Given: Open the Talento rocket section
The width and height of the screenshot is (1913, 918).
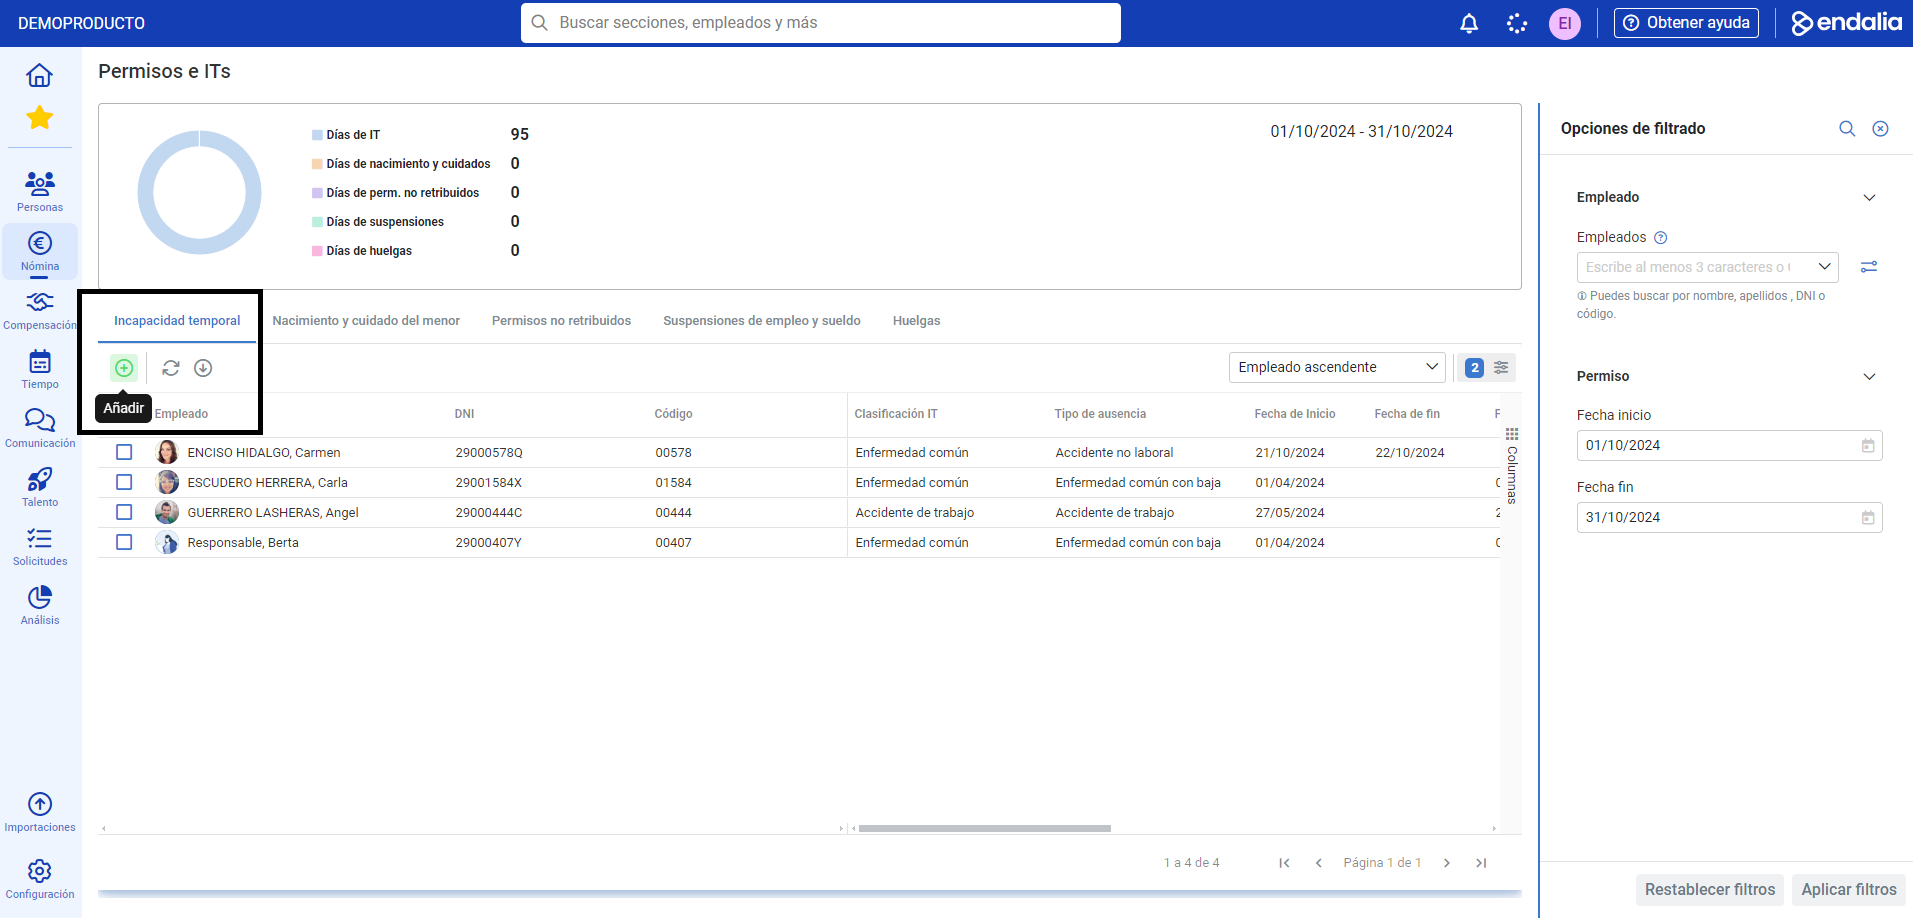Looking at the screenshot, I should pos(40,487).
